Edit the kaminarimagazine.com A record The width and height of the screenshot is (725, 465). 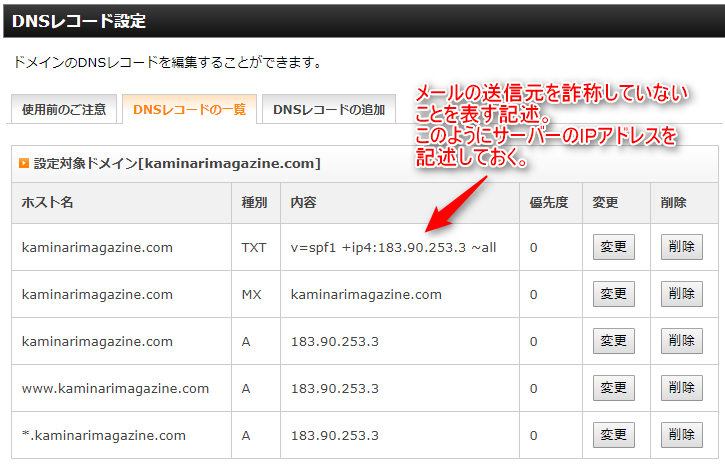tap(613, 341)
